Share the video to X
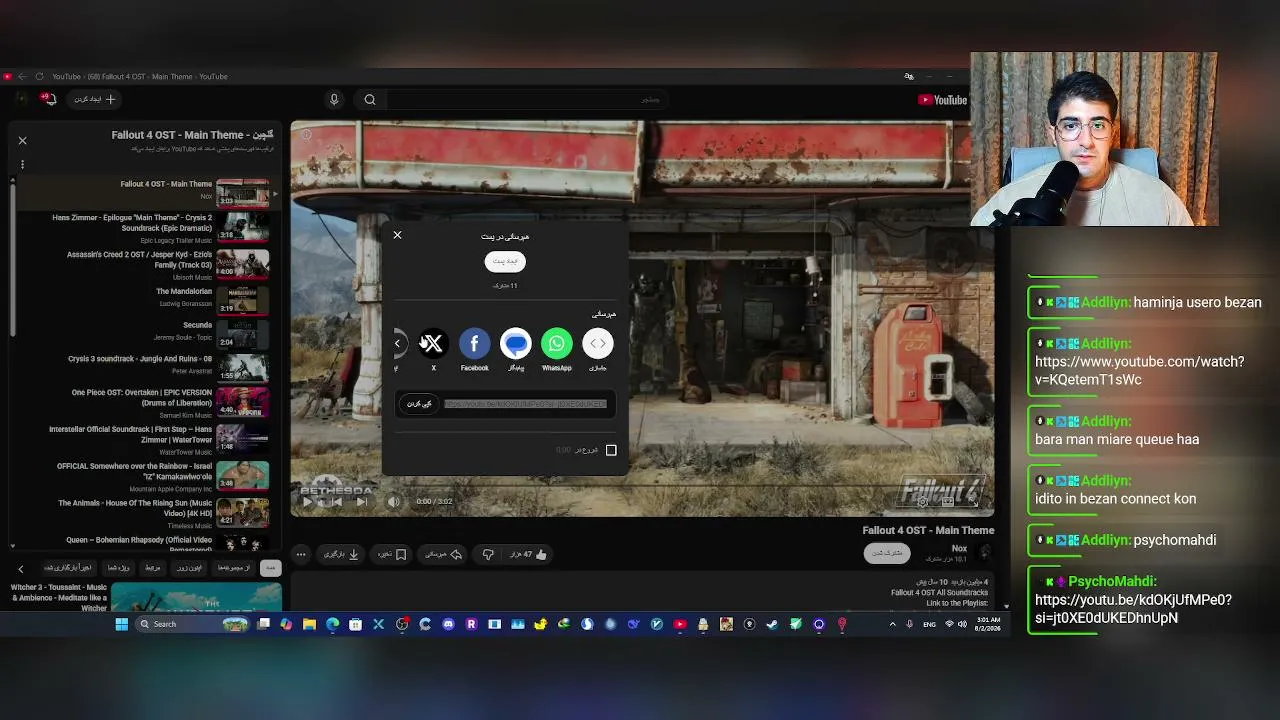Screen dimensions: 1280x720 tap(433, 344)
